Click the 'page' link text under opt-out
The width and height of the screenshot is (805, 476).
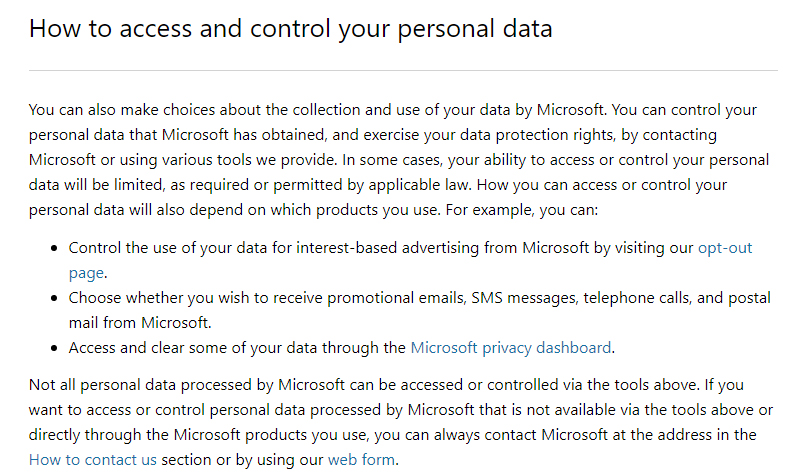[86, 273]
